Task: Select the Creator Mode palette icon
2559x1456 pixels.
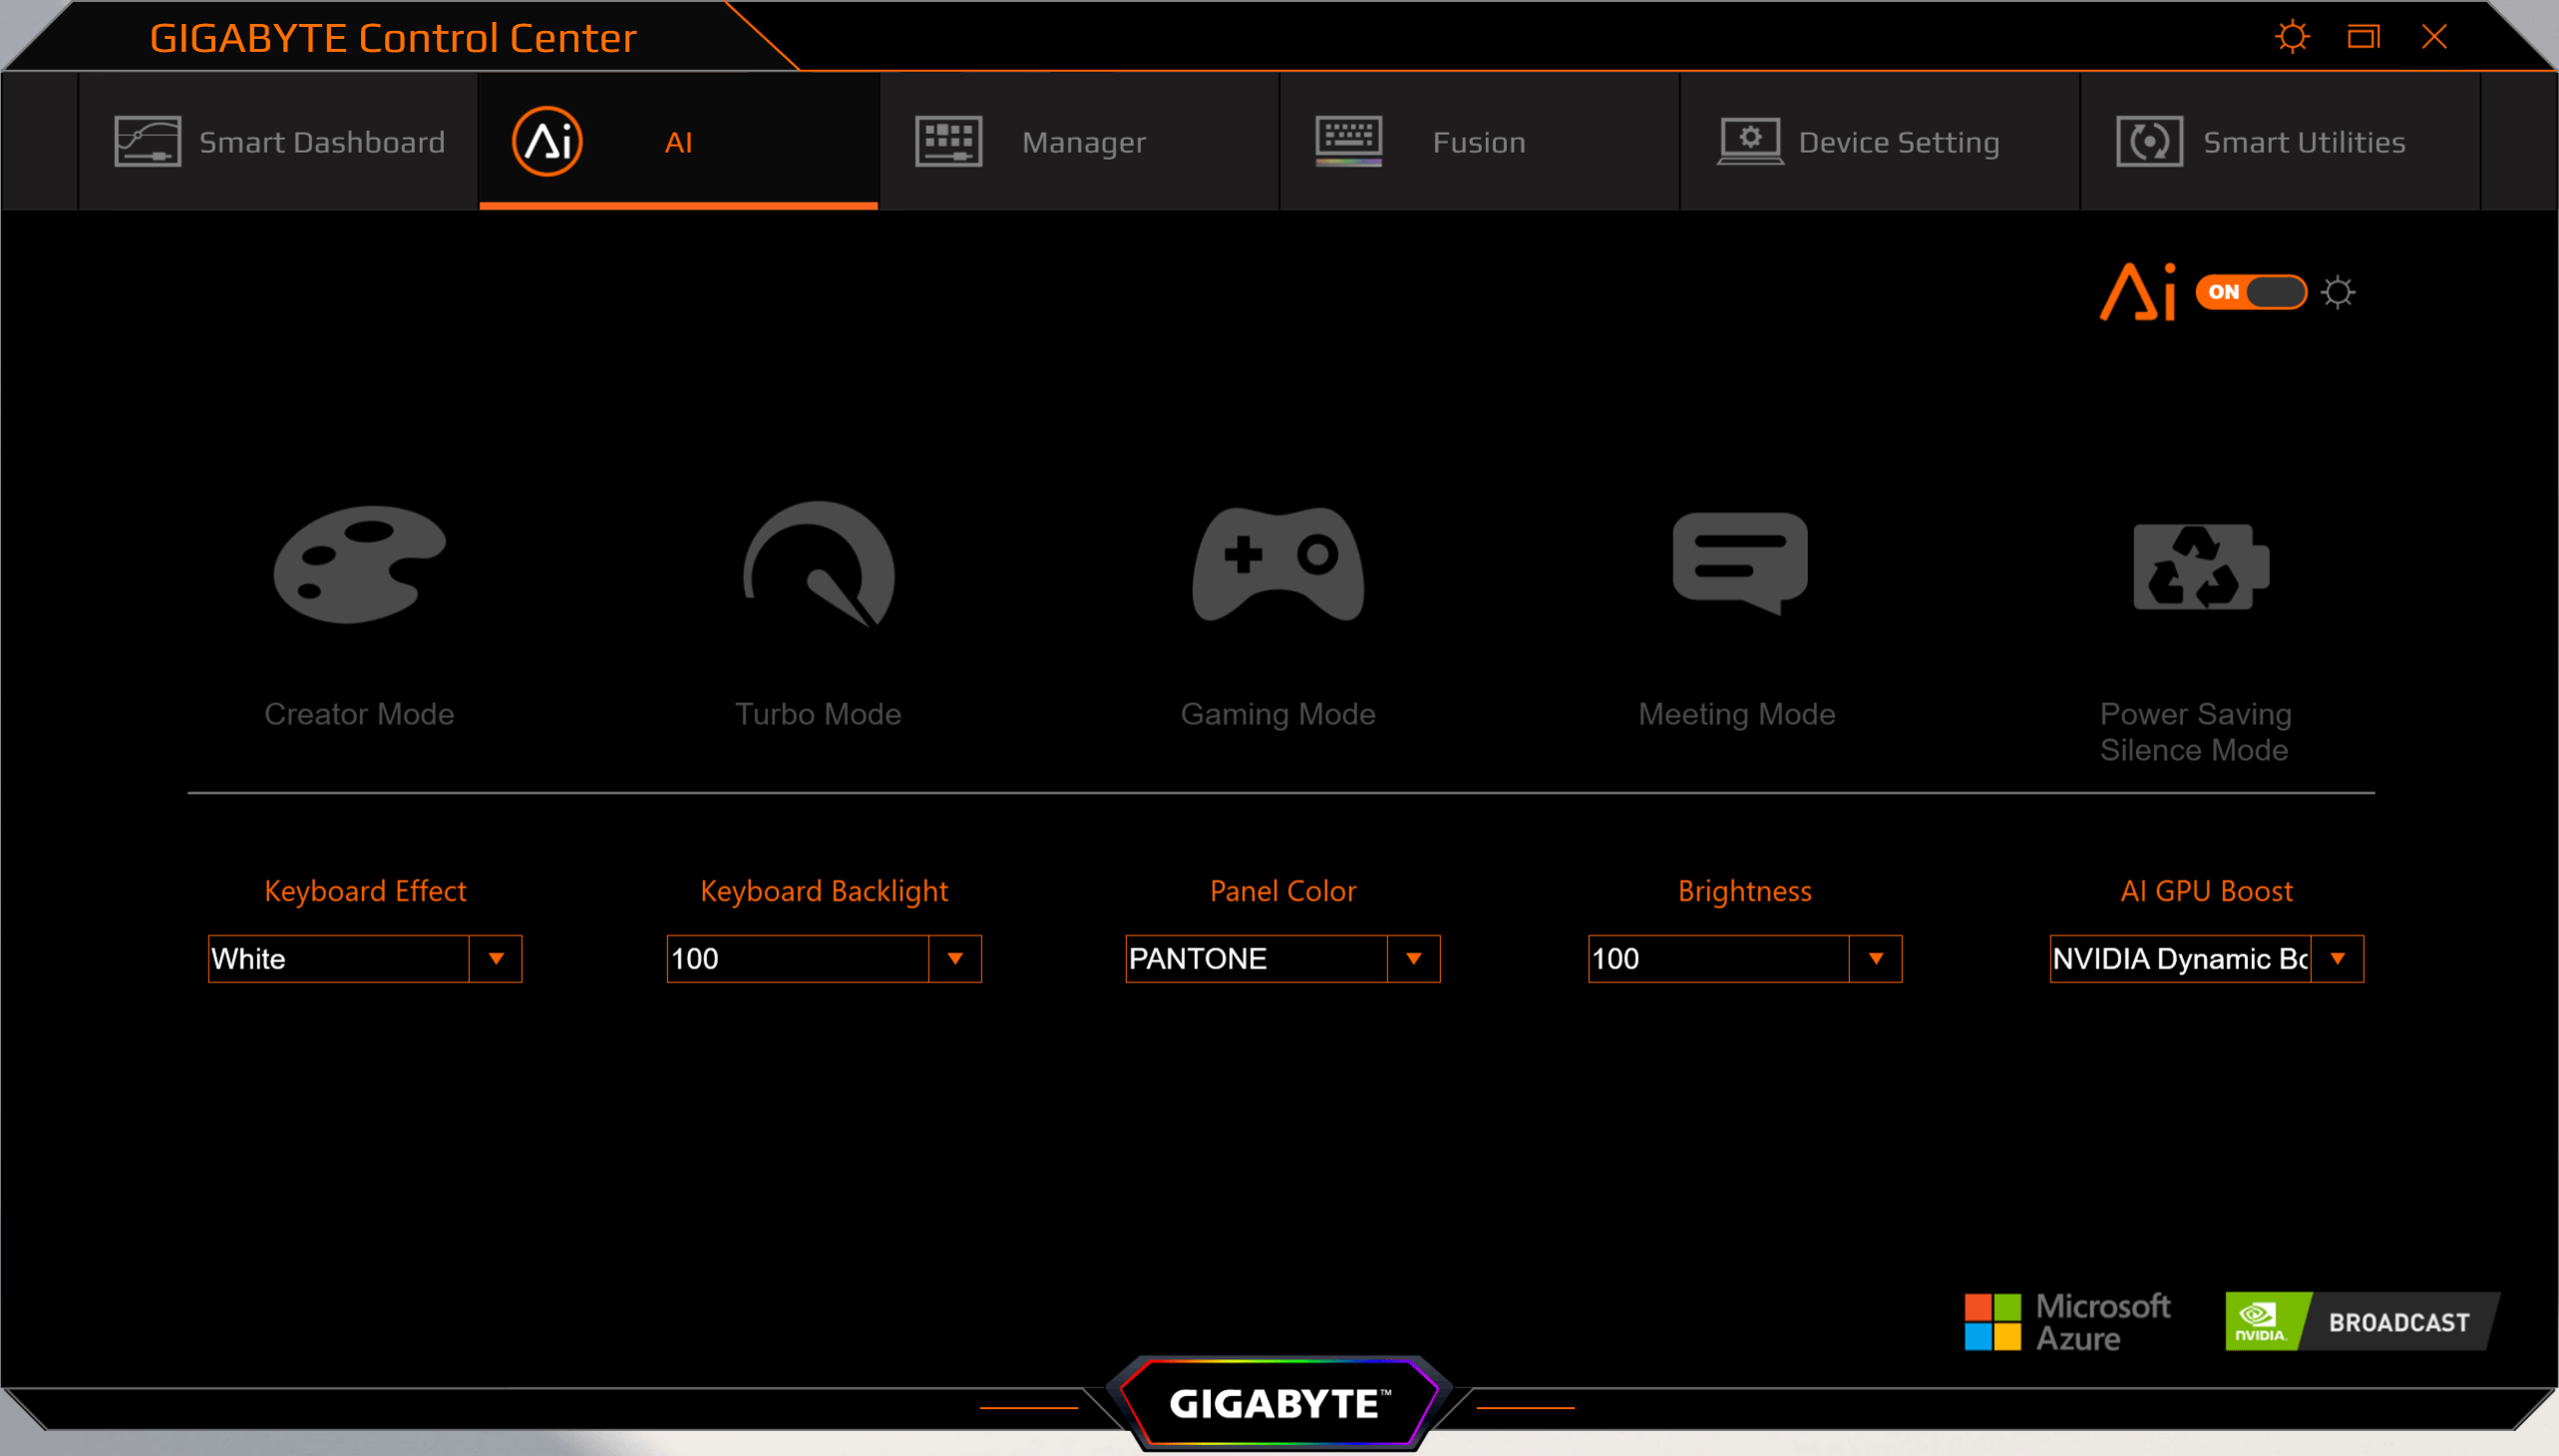Action: click(359, 565)
